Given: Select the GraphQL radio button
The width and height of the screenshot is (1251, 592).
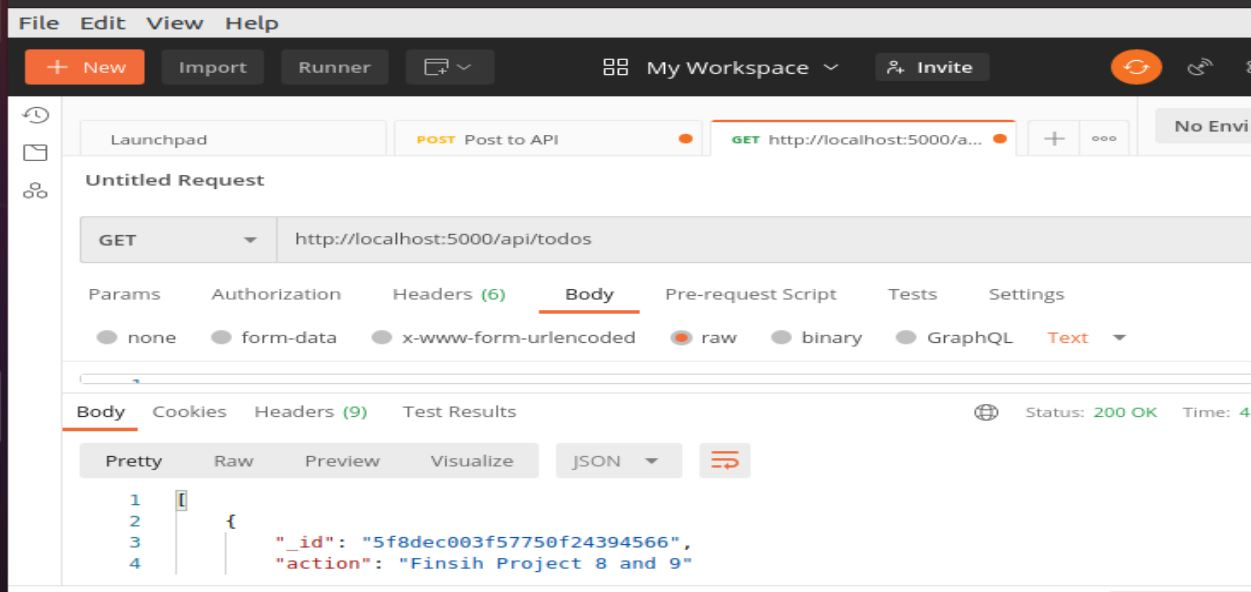Looking at the screenshot, I should pos(906,338).
